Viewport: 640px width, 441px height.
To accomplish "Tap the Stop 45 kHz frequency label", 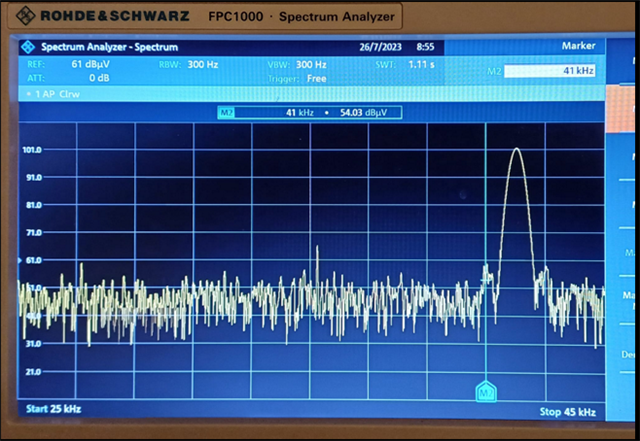I will [567, 412].
